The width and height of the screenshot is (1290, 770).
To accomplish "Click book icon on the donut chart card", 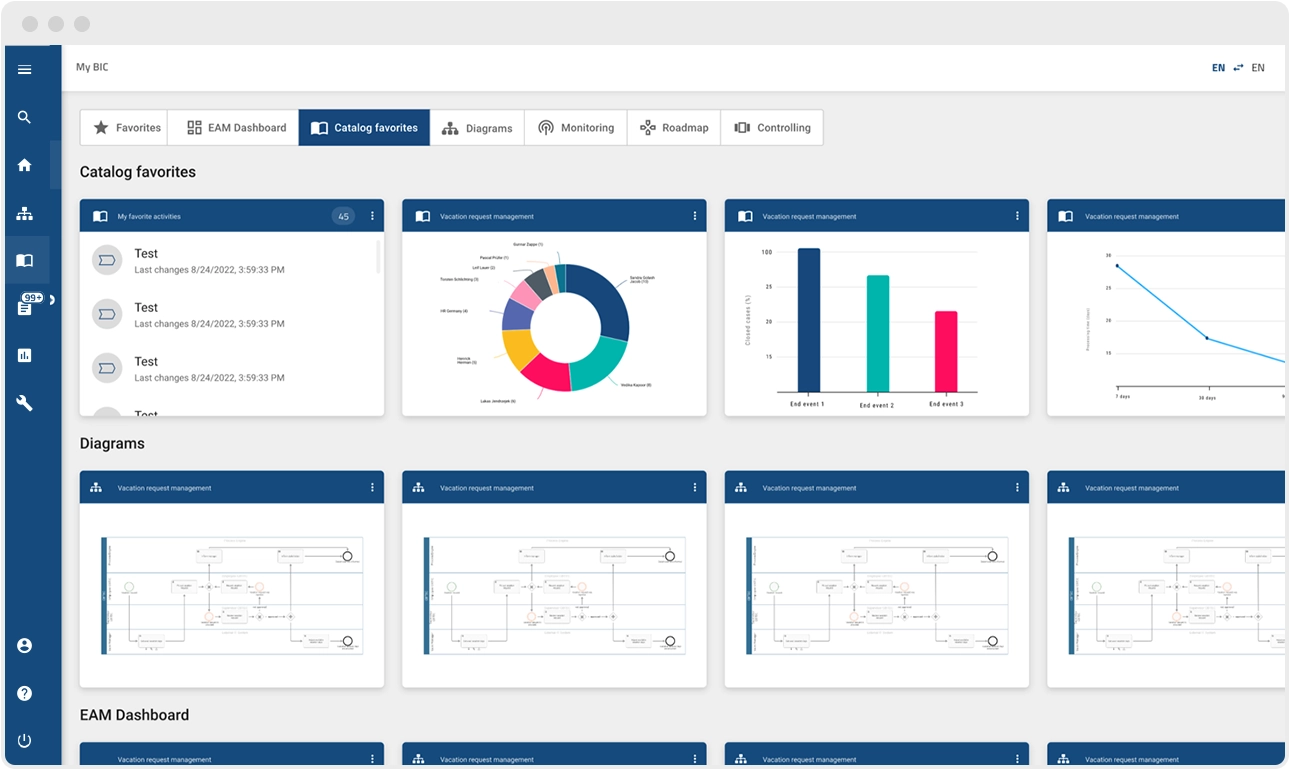I will [423, 216].
